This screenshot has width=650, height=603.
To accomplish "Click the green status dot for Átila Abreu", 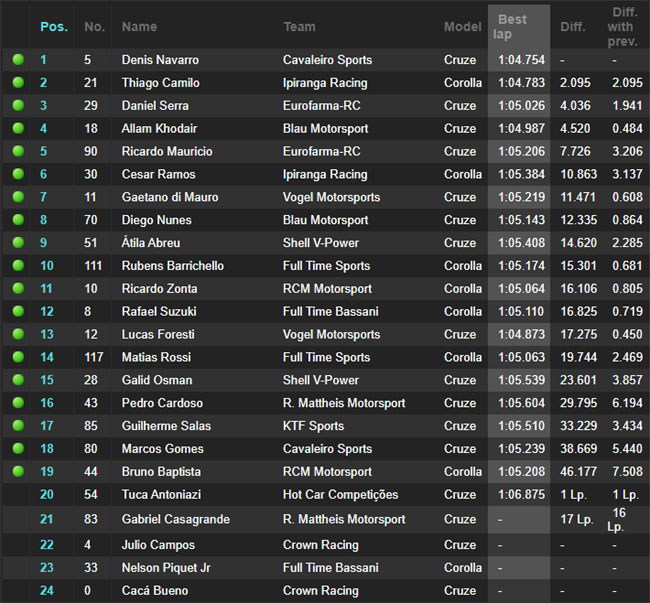I will [18, 242].
